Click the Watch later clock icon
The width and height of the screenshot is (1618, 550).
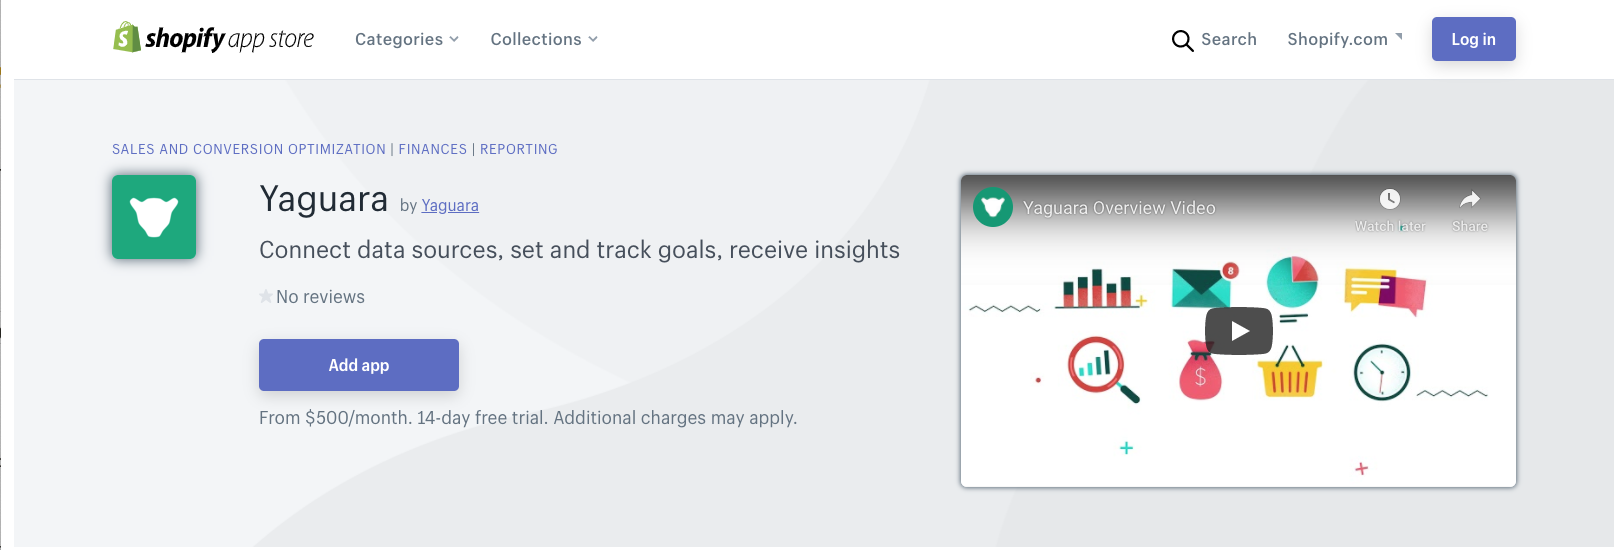1390,199
